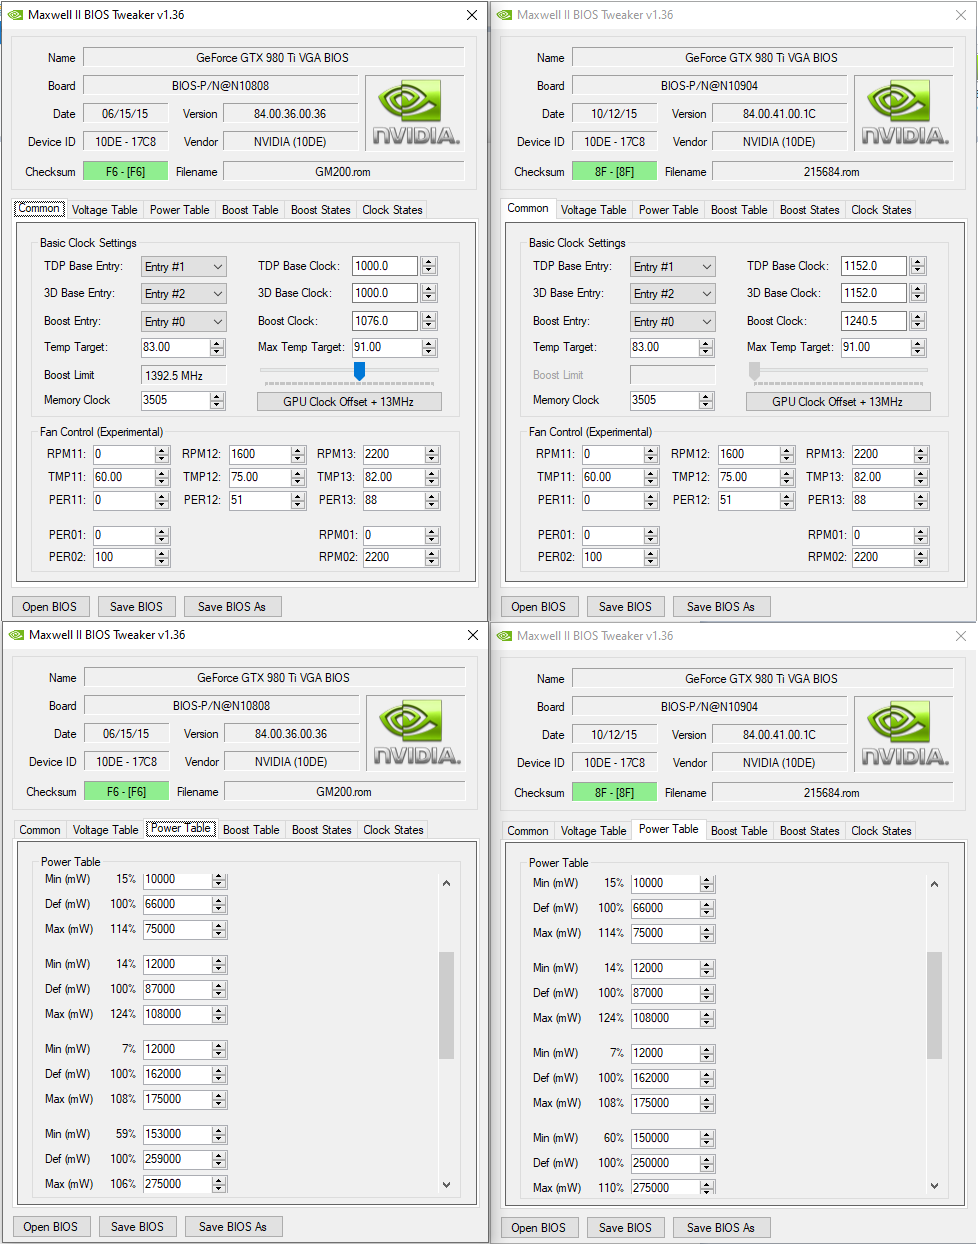978x1244 pixels.
Task: Click scrollbar up arrow in GM200.rom Power Table window
Action: pyautogui.click(x=446, y=883)
